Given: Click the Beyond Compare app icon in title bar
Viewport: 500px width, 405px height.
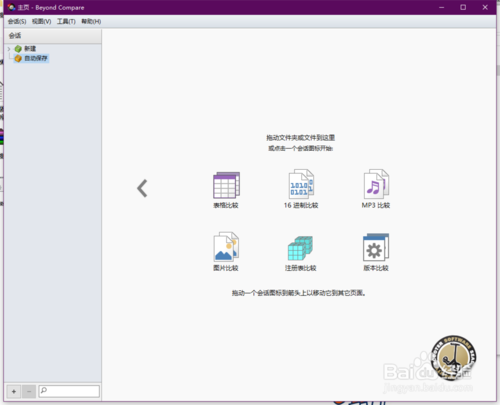Looking at the screenshot, I should tap(11, 7).
